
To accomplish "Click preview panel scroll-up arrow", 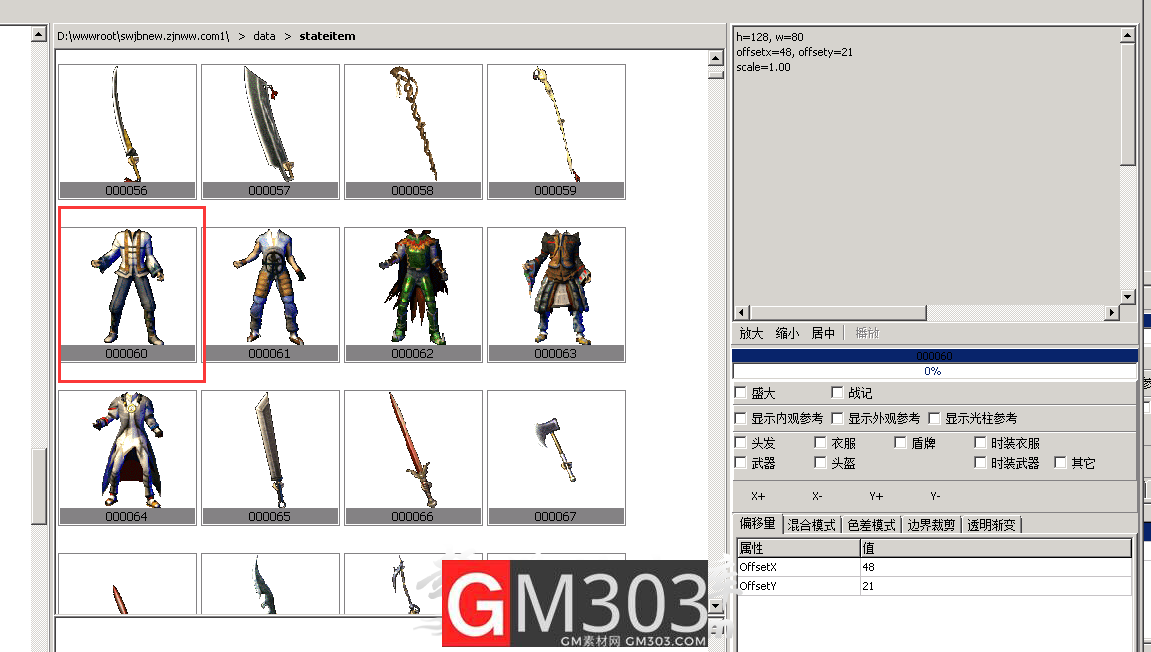I will click(x=1128, y=35).
